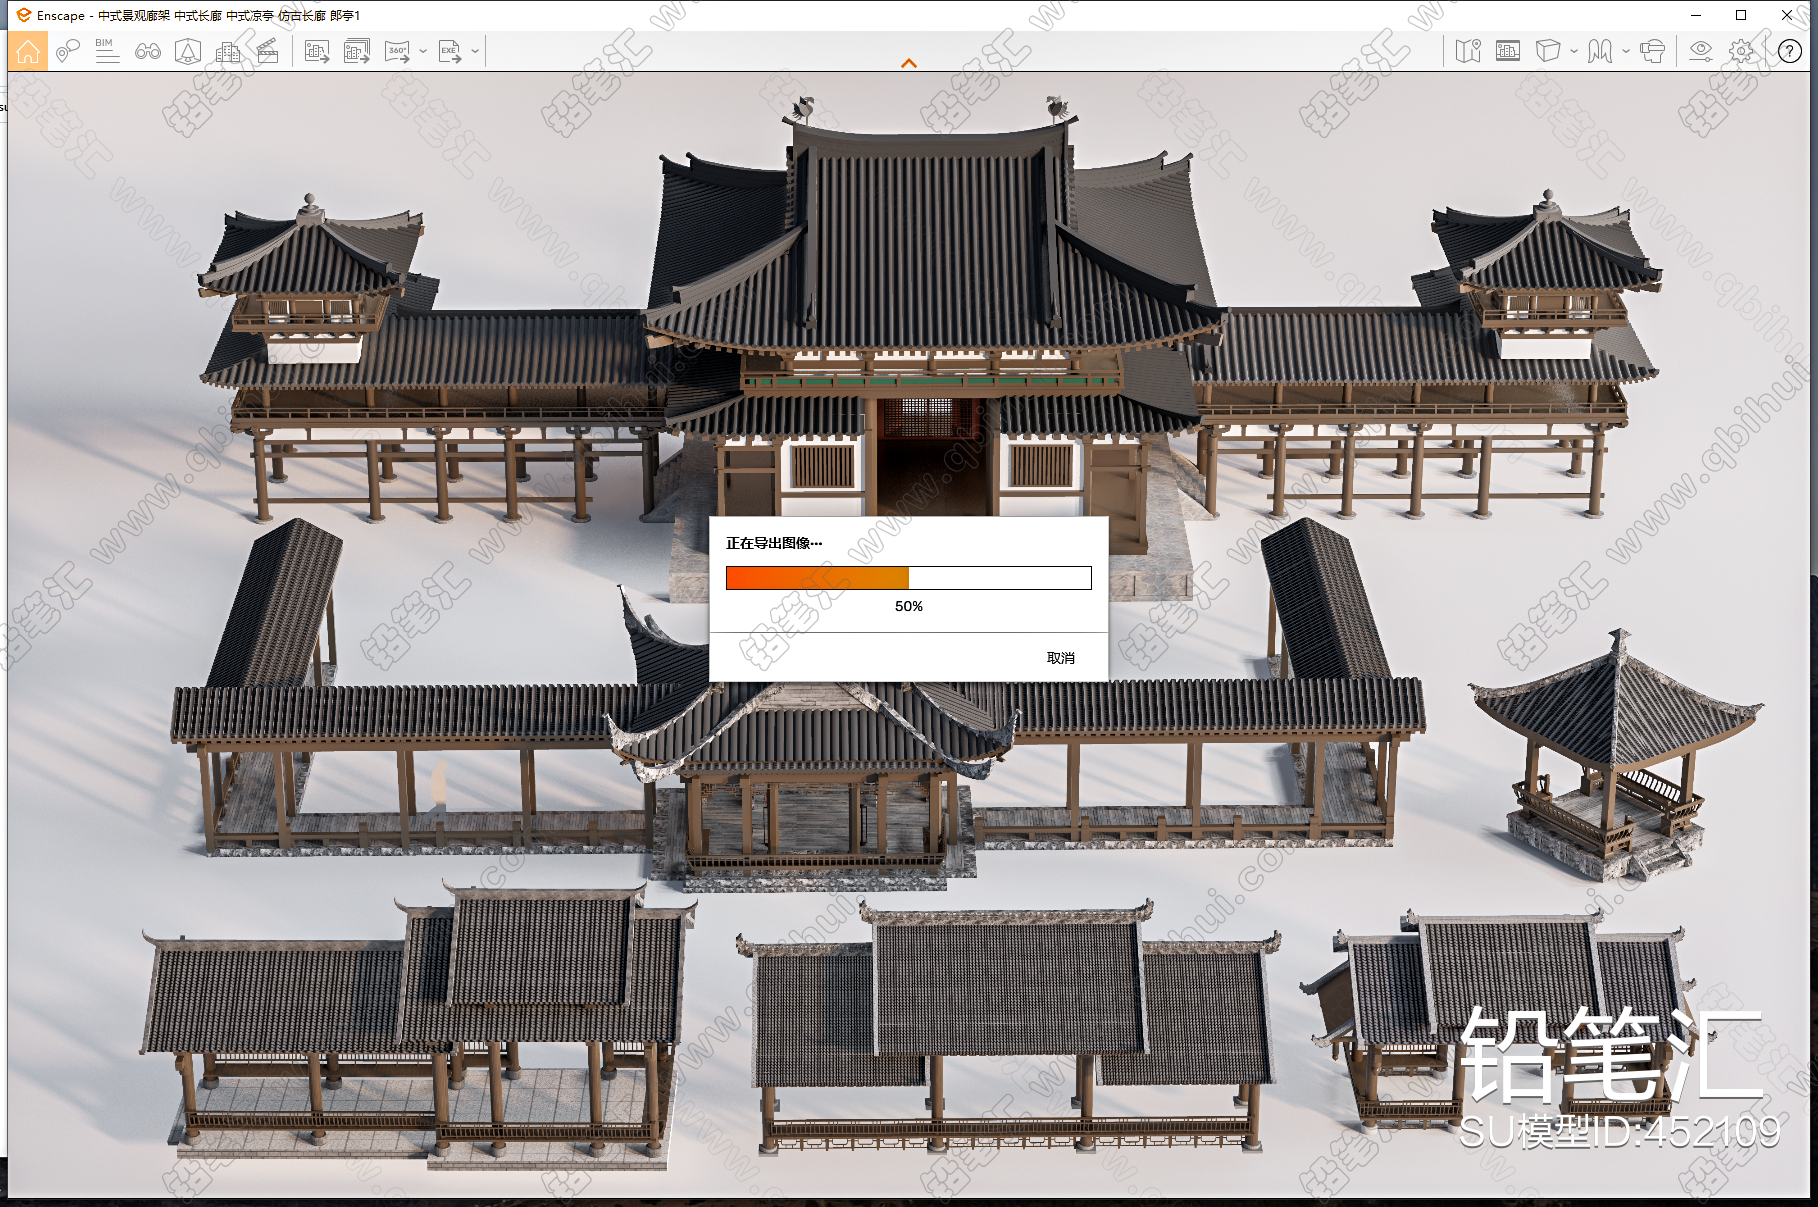Viewport: 1818px width, 1207px height.
Task: Click the screenshot export icon
Action: (317, 51)
